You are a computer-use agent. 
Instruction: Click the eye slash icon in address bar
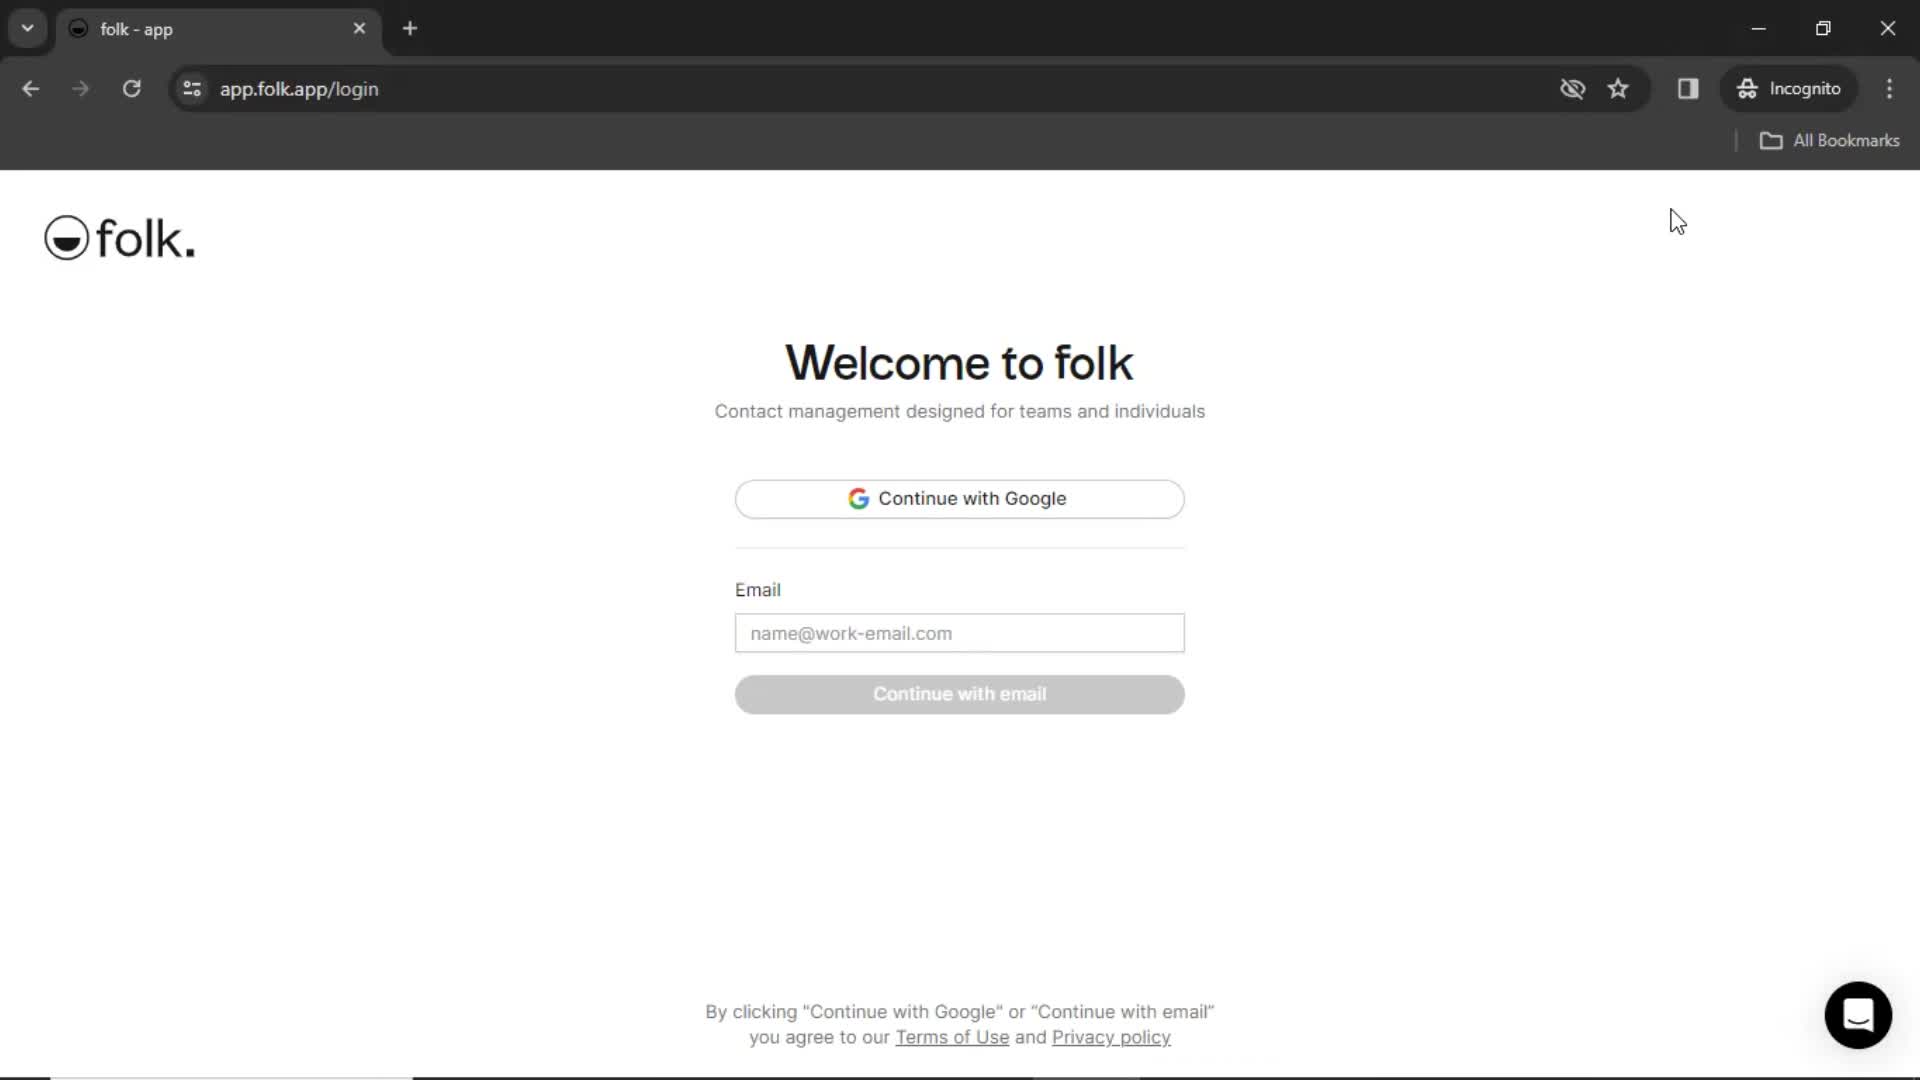tap(1572, 88)
